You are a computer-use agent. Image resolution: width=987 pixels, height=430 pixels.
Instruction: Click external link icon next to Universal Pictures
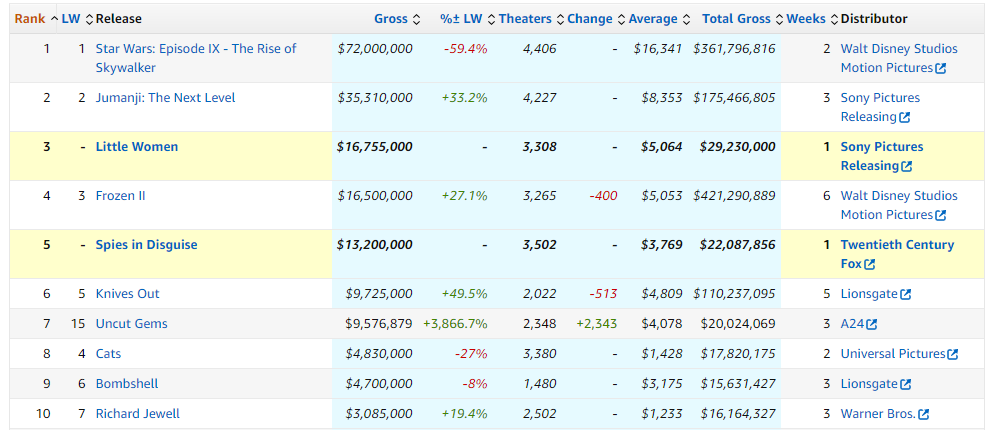(x=952, y=354)
